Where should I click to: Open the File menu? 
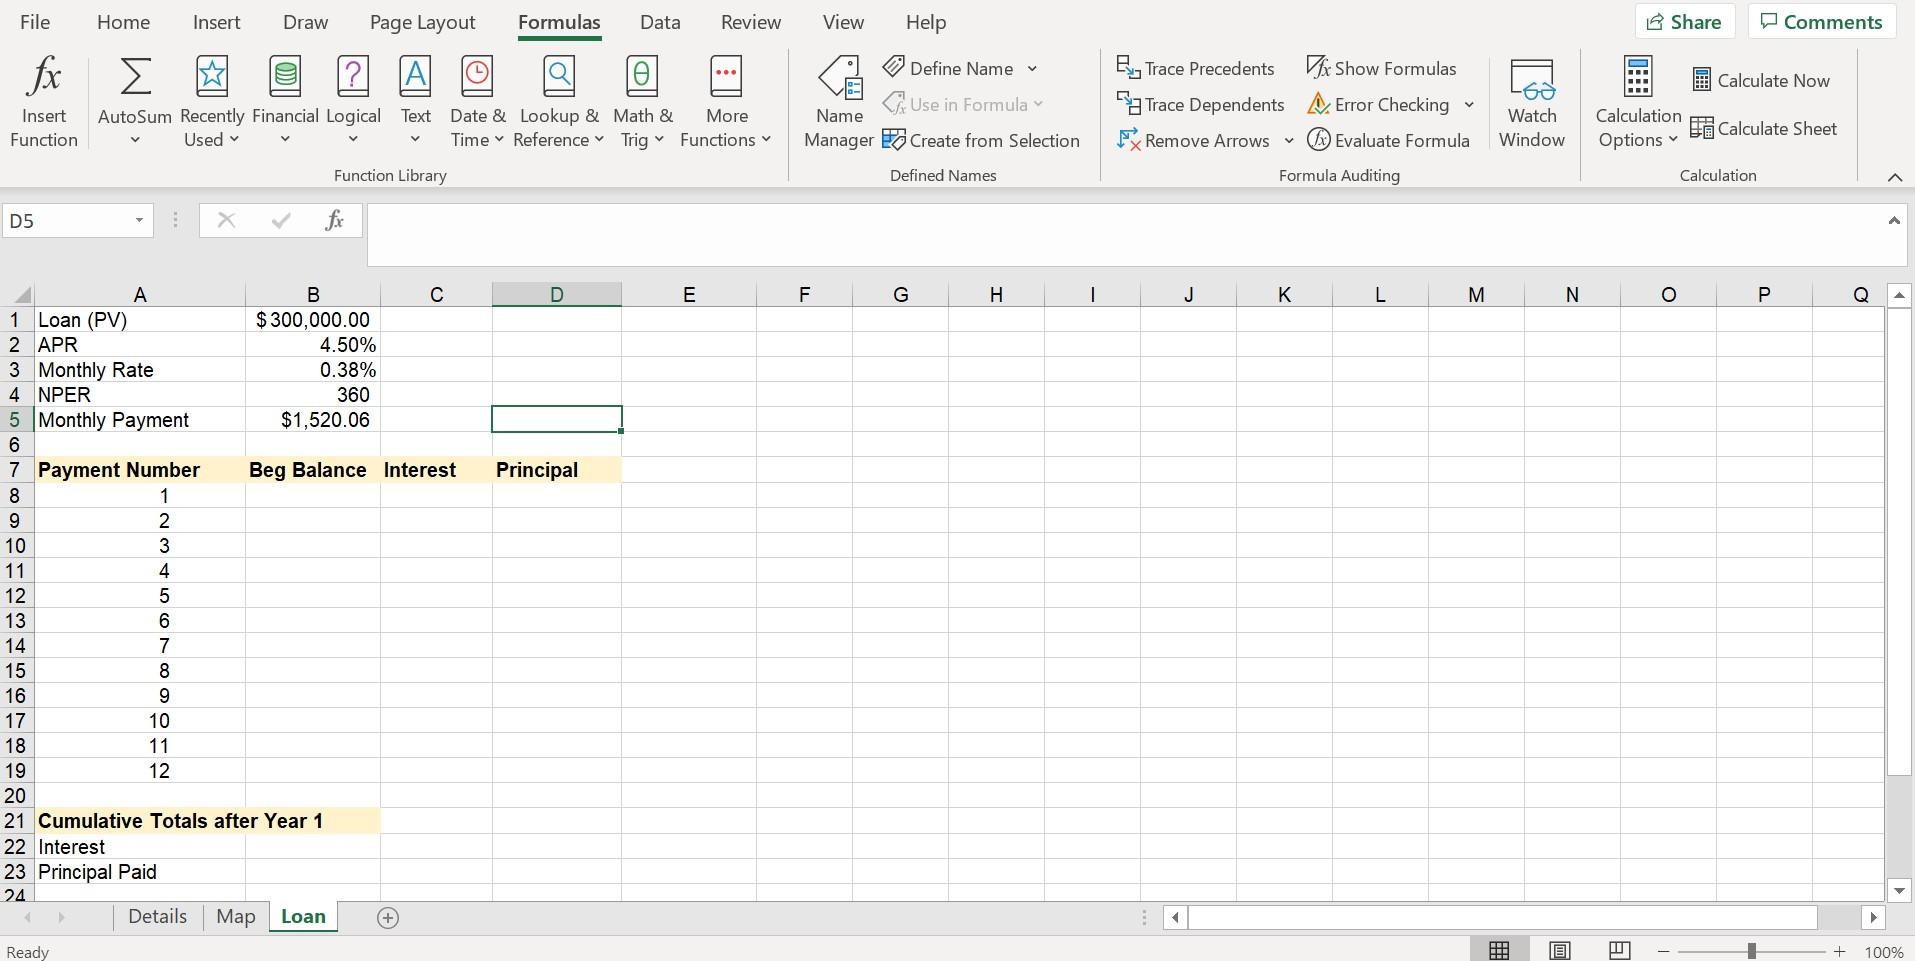click(x=35, y=22)
